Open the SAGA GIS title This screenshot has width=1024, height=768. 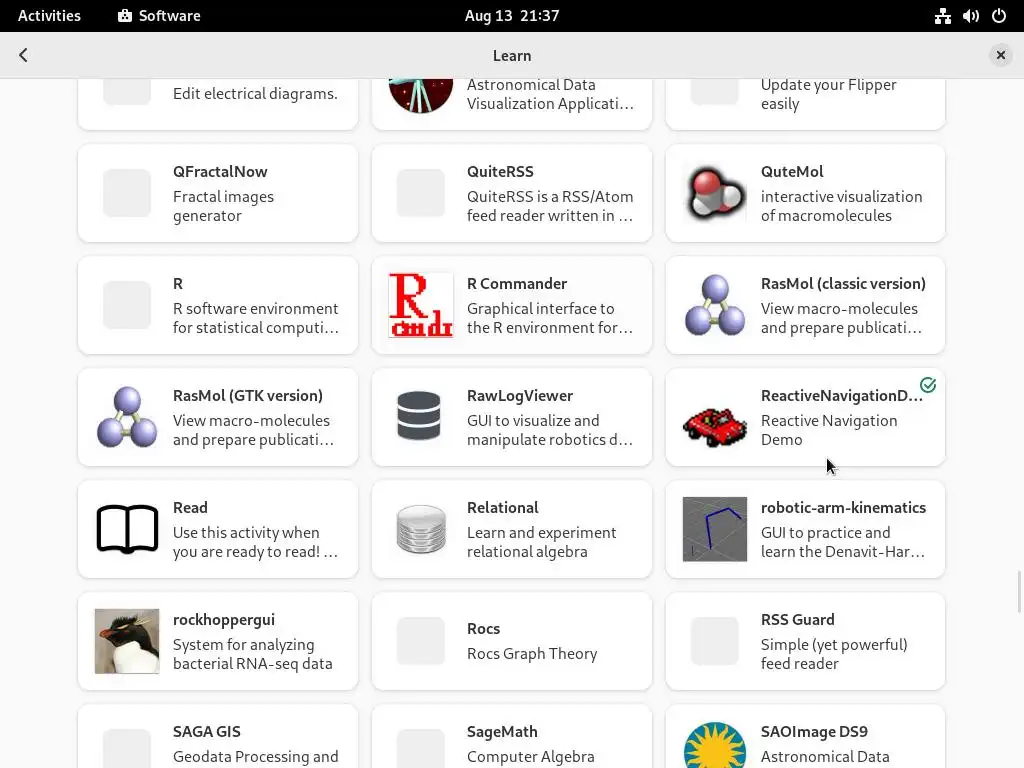(206, 732)
